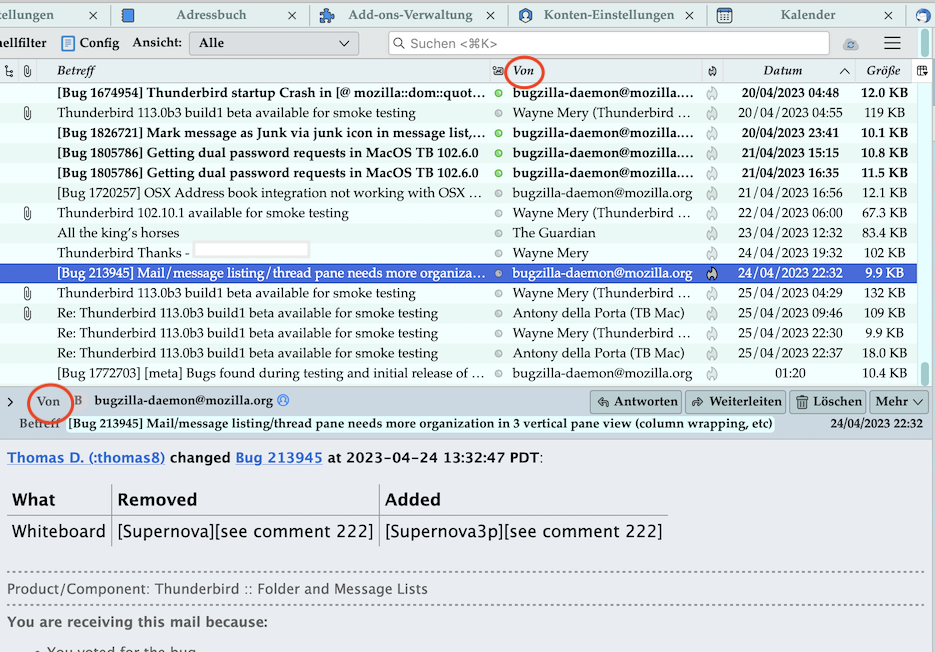Open the column picker in list header
This screenshot has width=935, height=652.
(x=922, y=71)
